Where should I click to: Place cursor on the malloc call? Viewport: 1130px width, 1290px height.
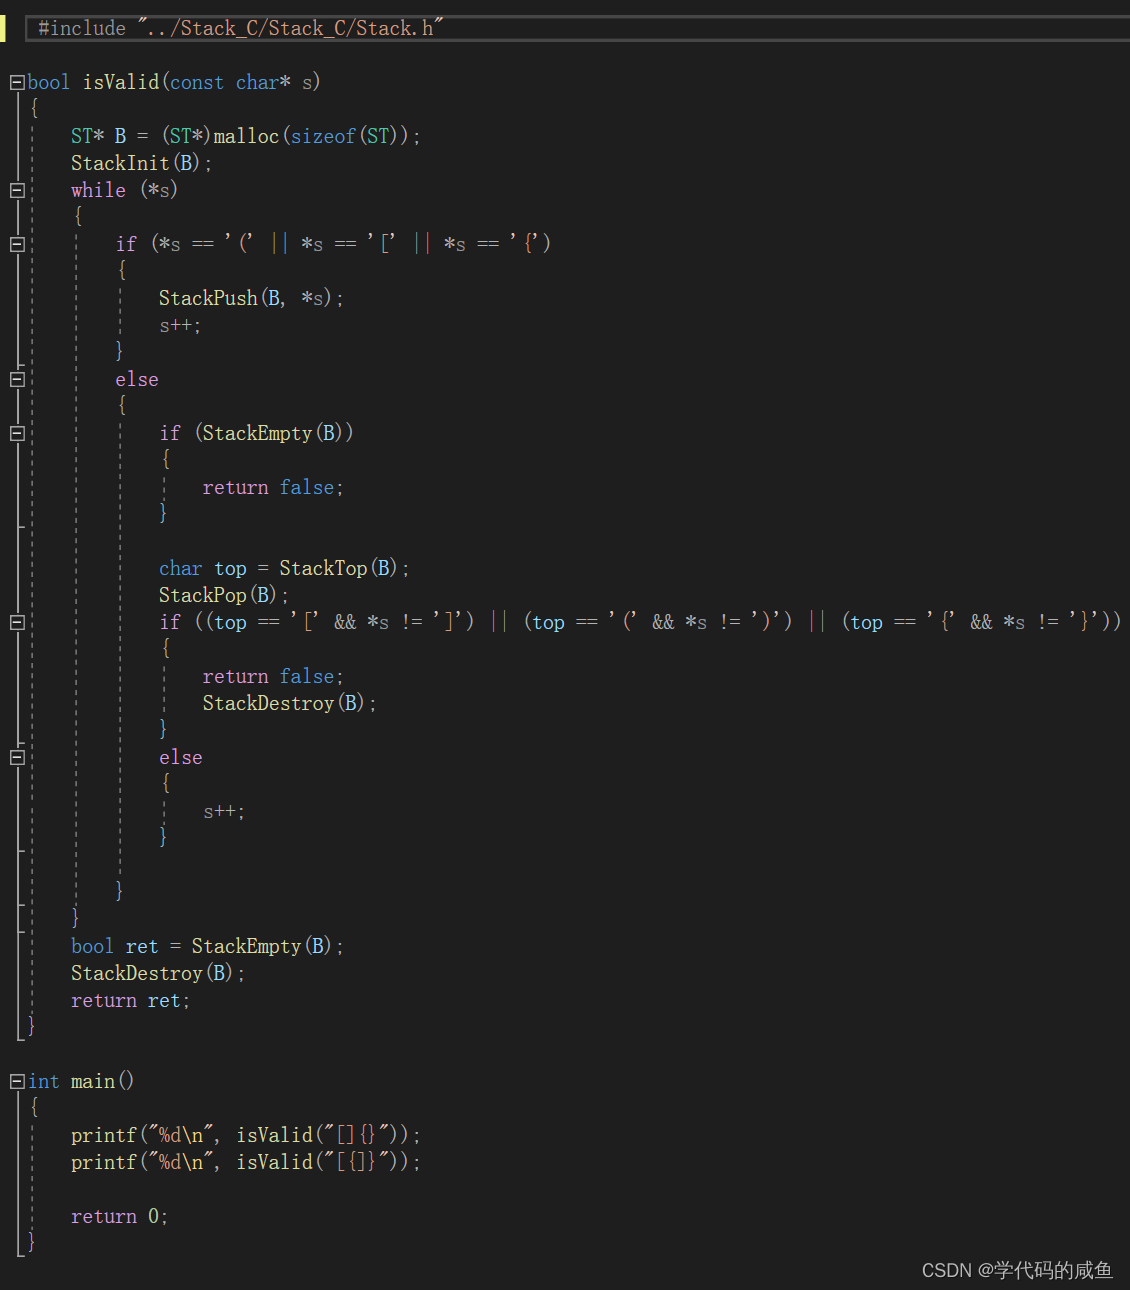click(x=246, y=136)
